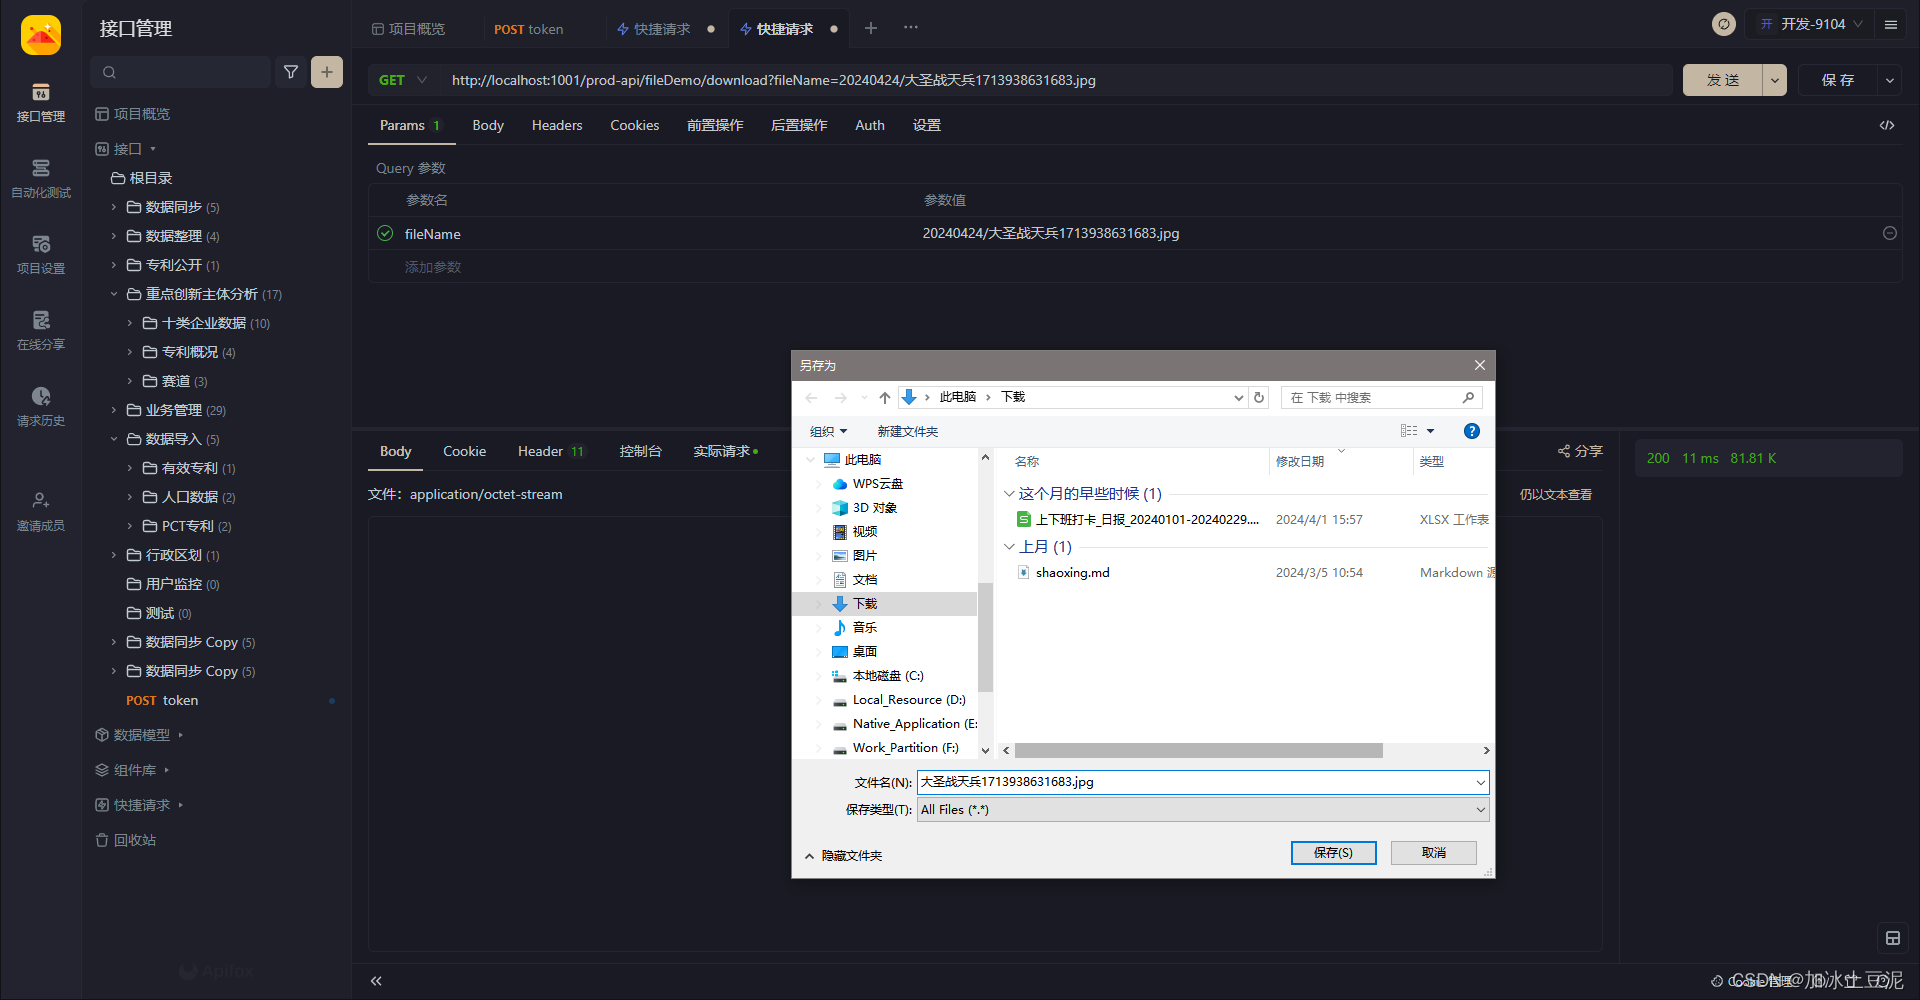Switch to the POST token tab

click(528, 29)
